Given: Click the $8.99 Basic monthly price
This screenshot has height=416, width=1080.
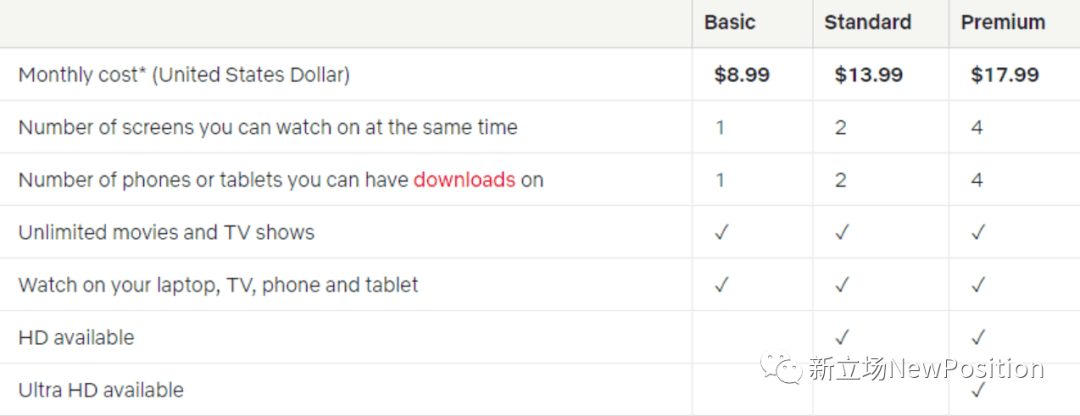Looking at the screenshot, I should coord(742,74).
